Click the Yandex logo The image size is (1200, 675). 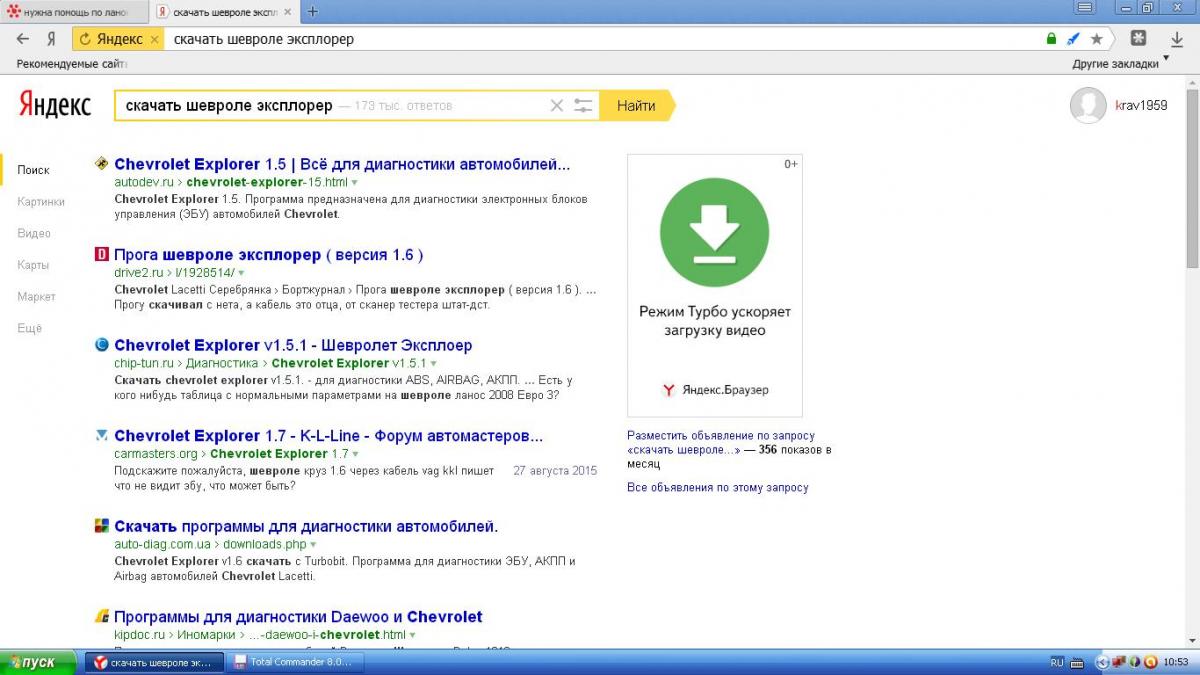coord(55,104)
